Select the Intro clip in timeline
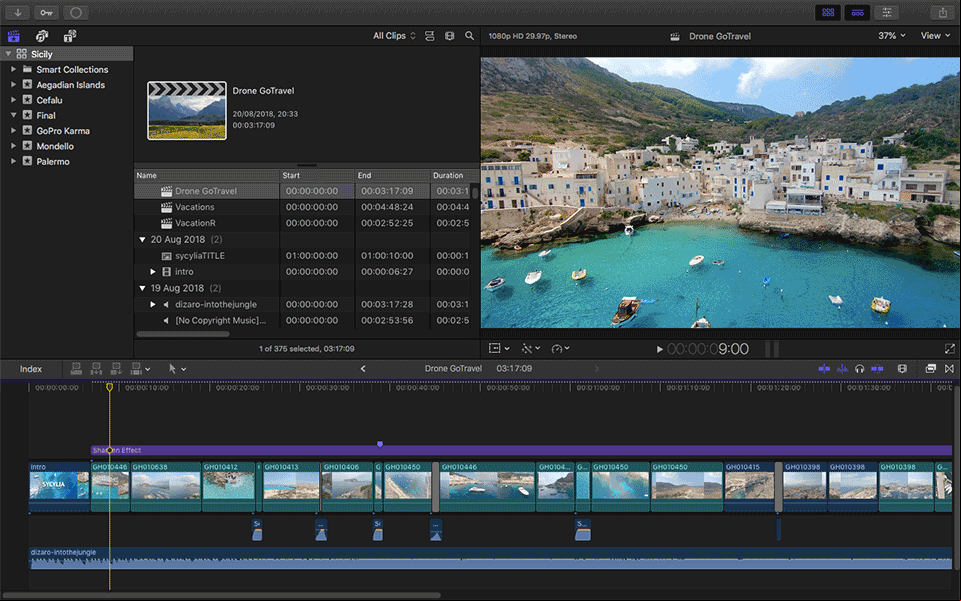 tap(59, 487)
